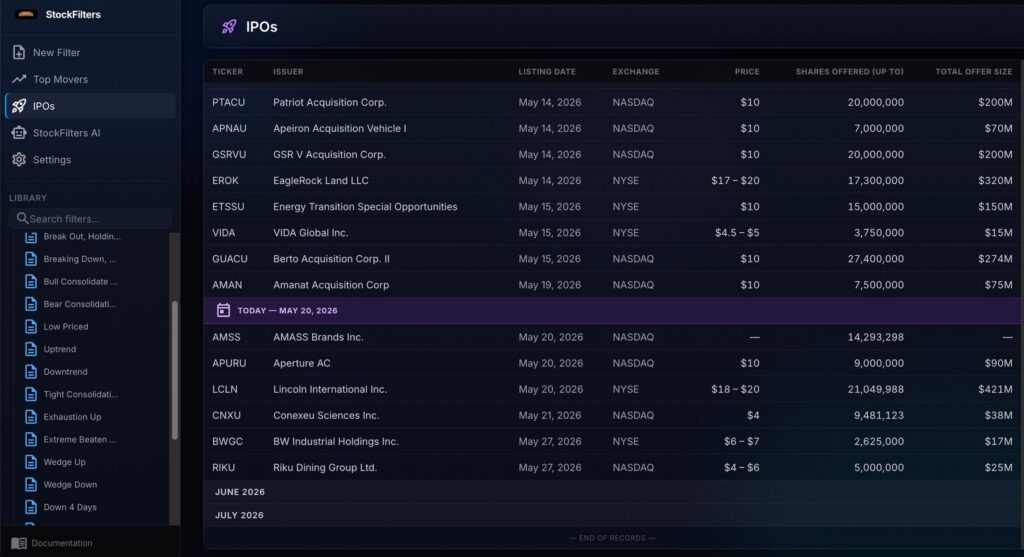Viewport: 1024px width, 557px height.
Task: Select the Downtrend filter
Action: coord(65,372)
